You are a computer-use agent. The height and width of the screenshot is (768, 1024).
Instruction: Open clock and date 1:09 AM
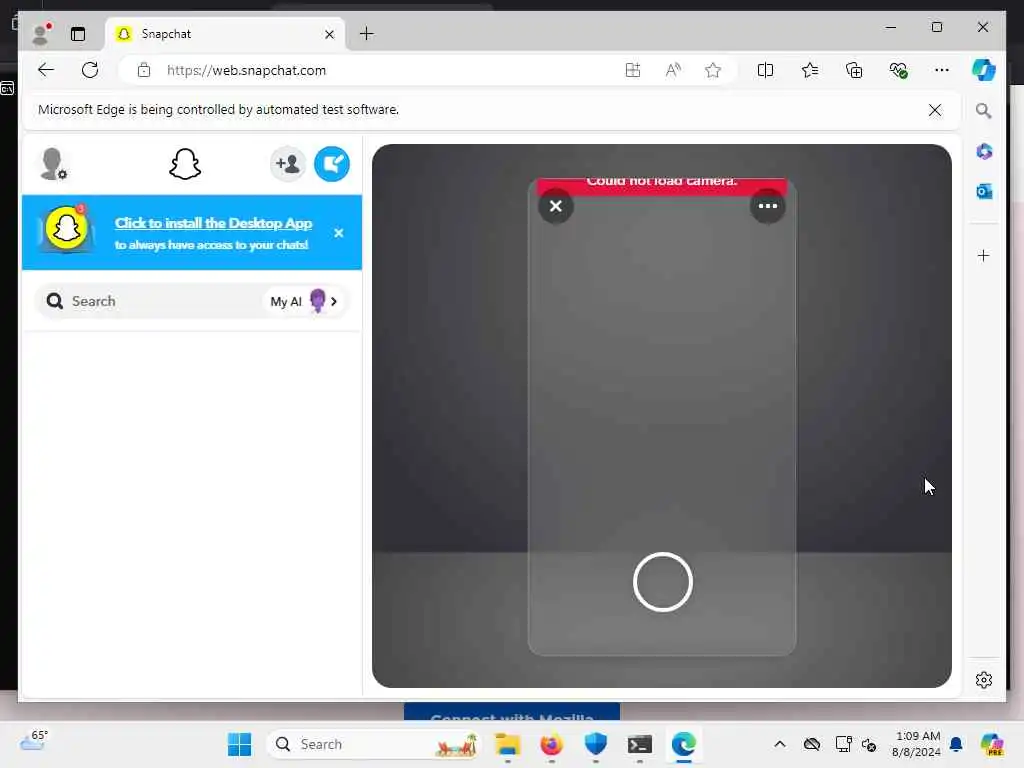(916, 744)
